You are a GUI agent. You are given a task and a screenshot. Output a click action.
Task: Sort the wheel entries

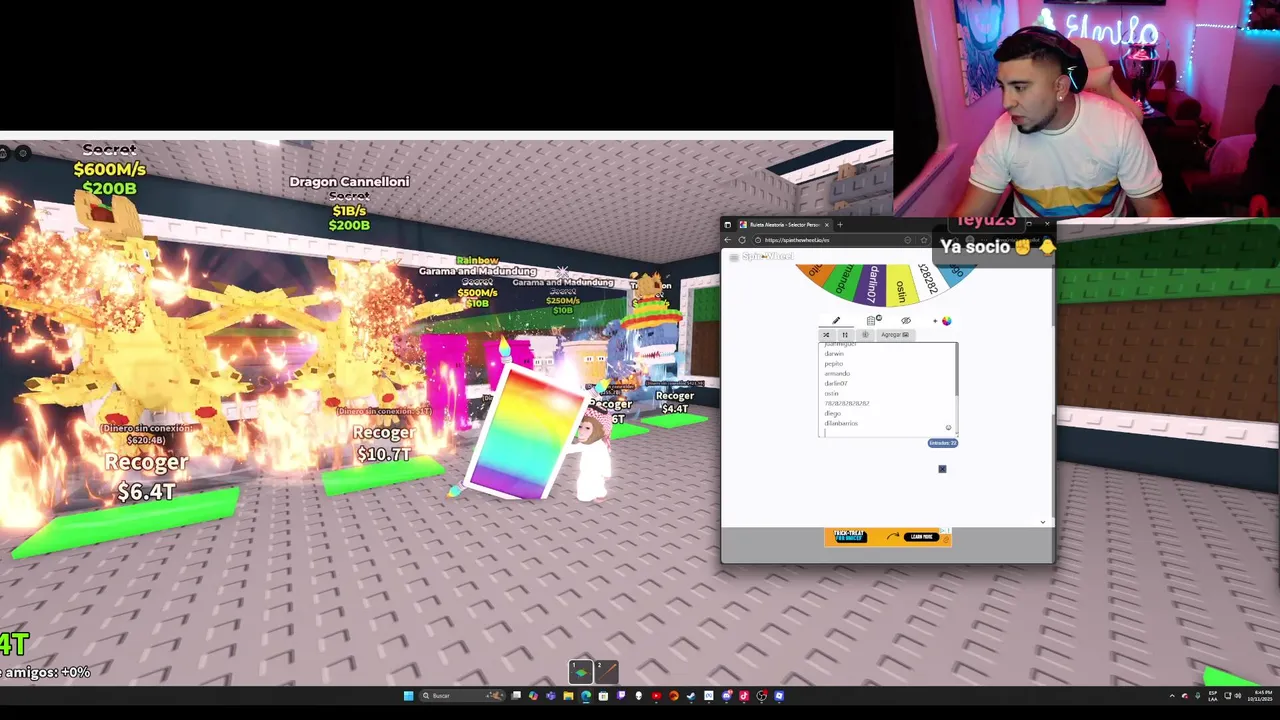pyautogui.click(x=845, y=335)
